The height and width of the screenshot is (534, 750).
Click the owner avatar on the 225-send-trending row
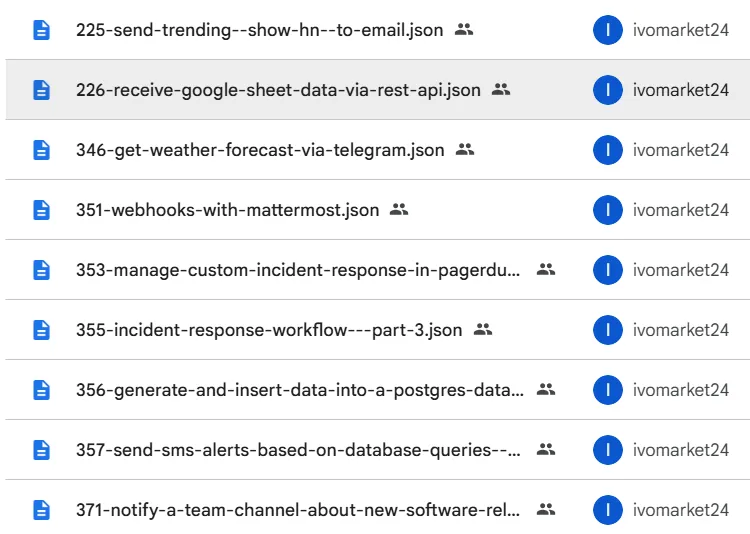click(x=607, y=30)
